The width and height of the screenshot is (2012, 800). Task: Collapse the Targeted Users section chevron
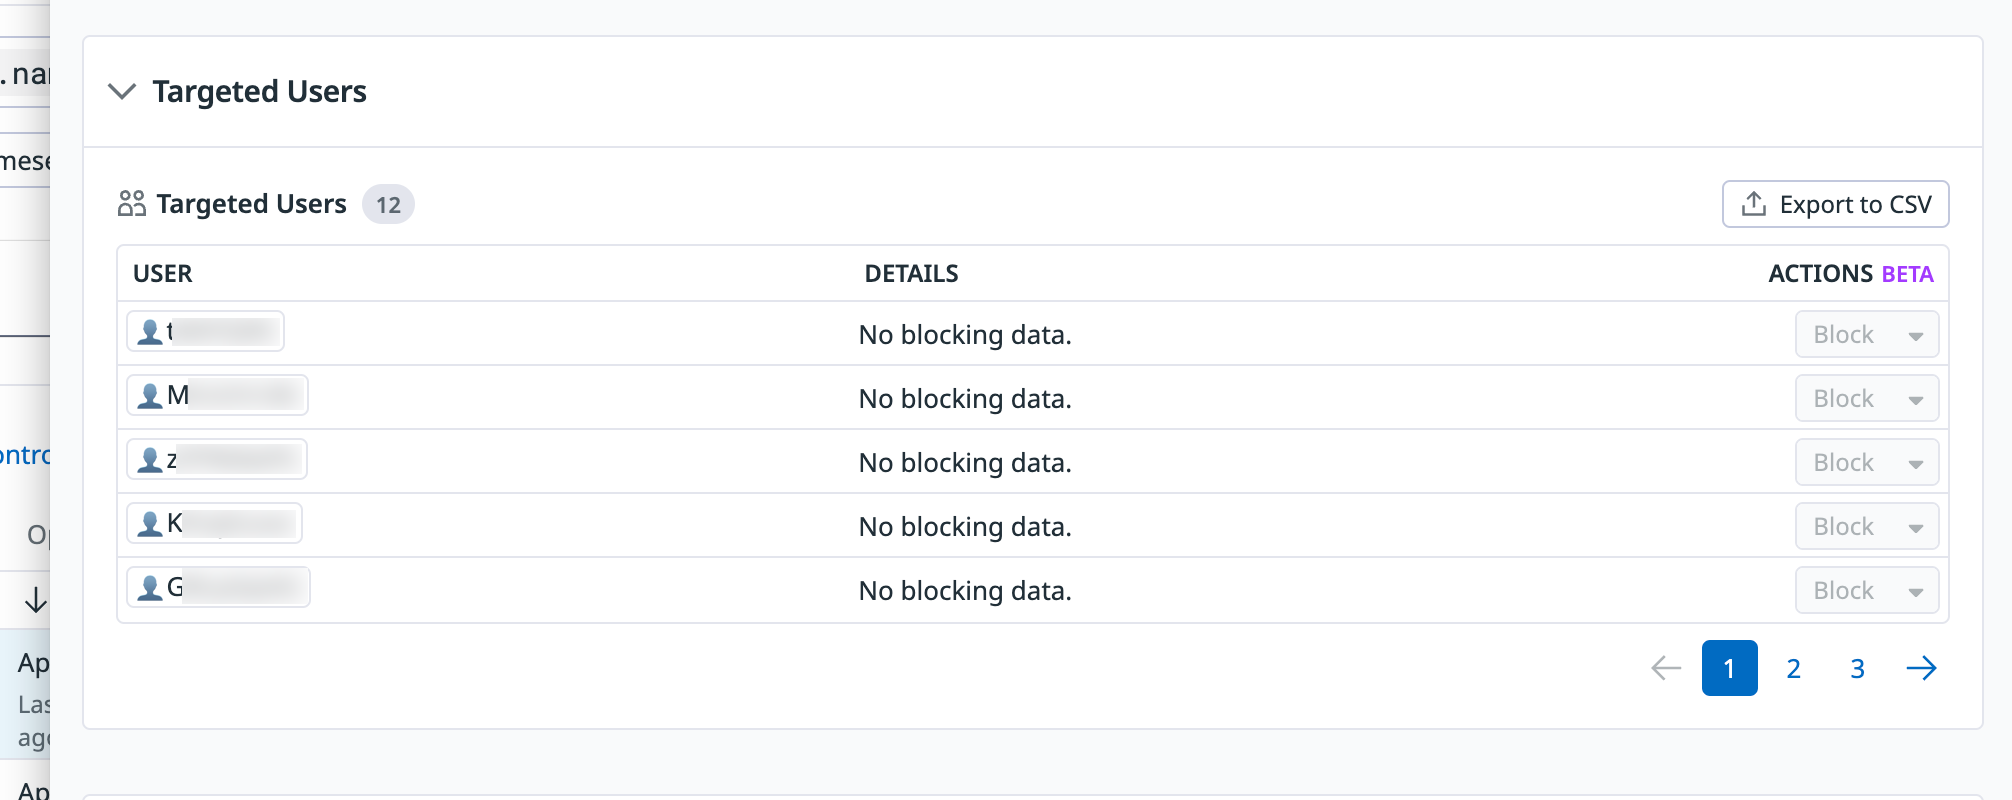point(122,92)
